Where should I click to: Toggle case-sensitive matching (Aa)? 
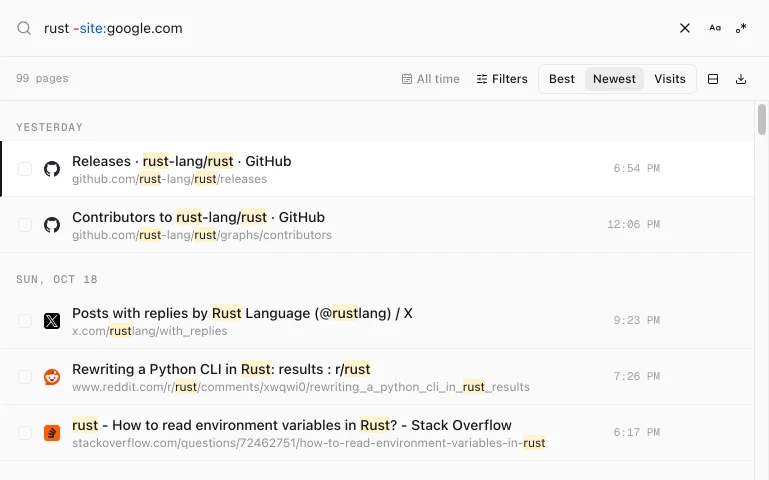(x=715, y=28)
